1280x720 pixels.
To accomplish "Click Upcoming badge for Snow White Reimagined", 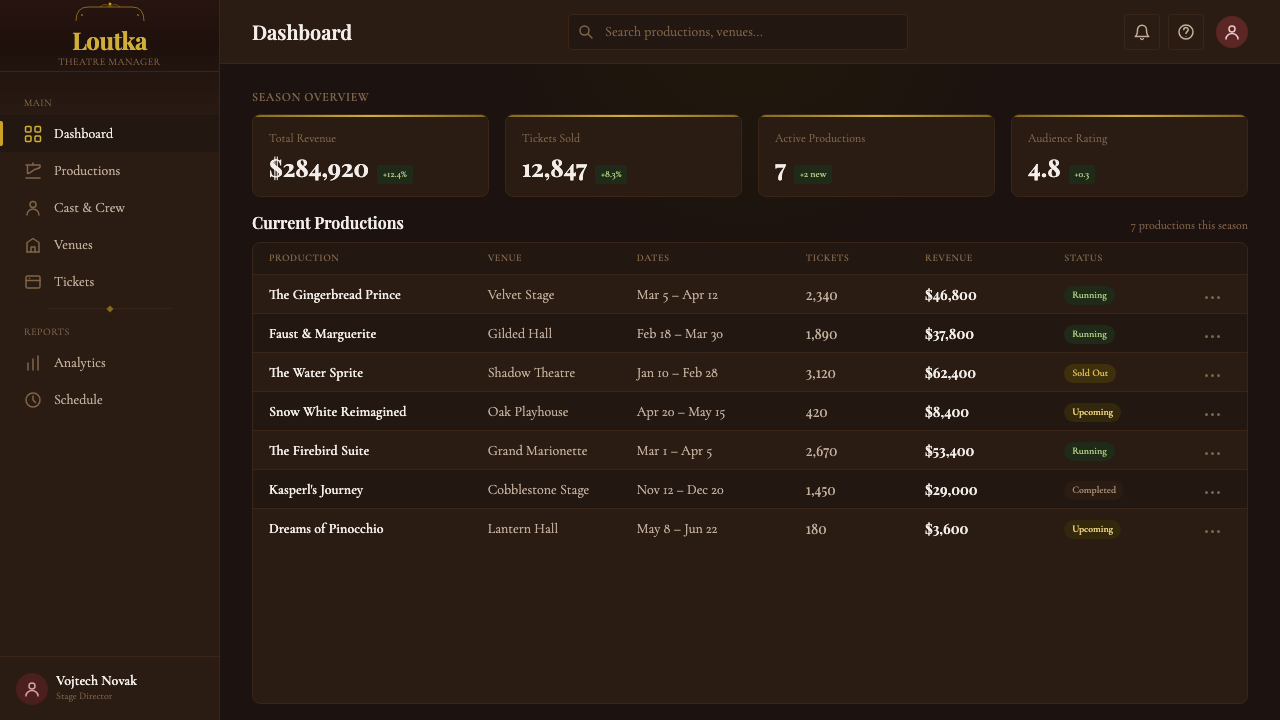I will (1092, 412).
